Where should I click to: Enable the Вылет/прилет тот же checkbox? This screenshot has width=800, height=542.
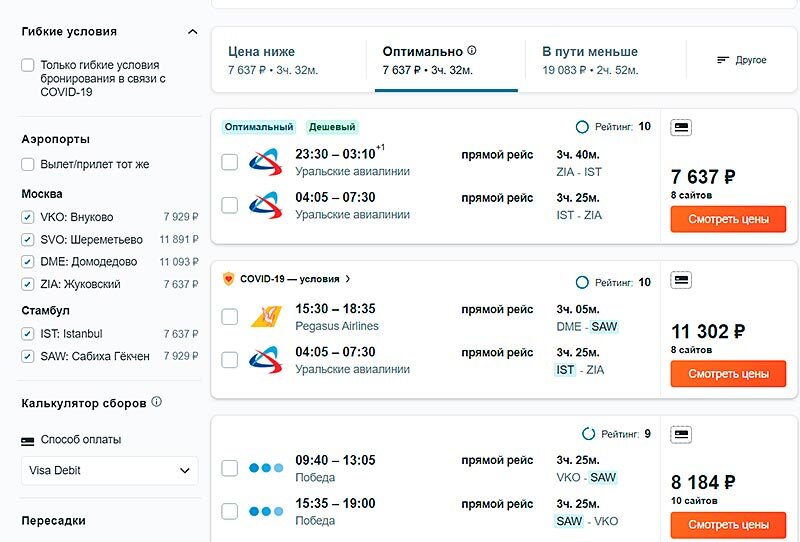28,164
